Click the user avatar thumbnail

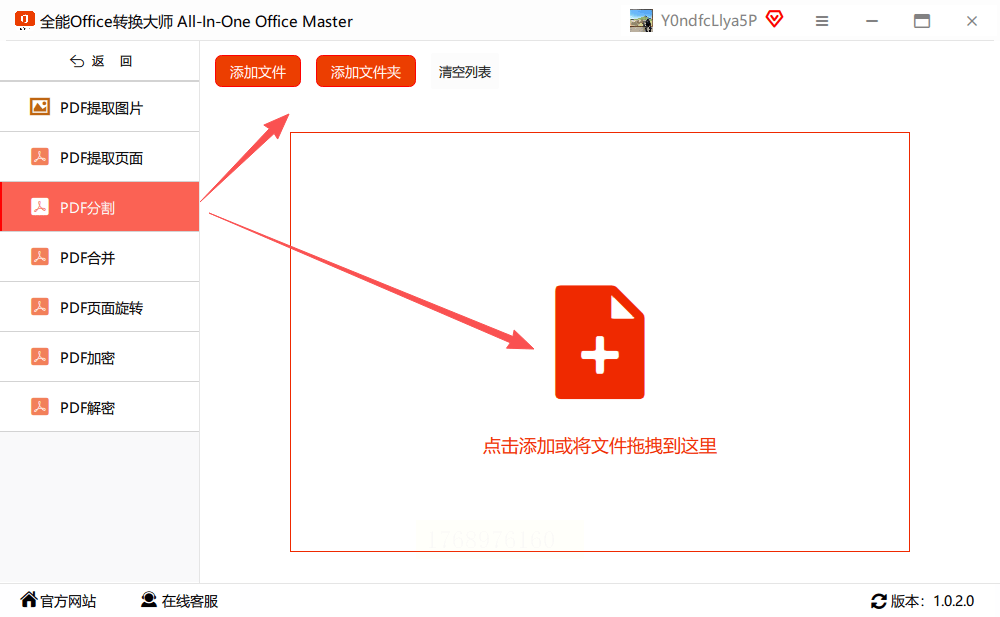[641, 20]
